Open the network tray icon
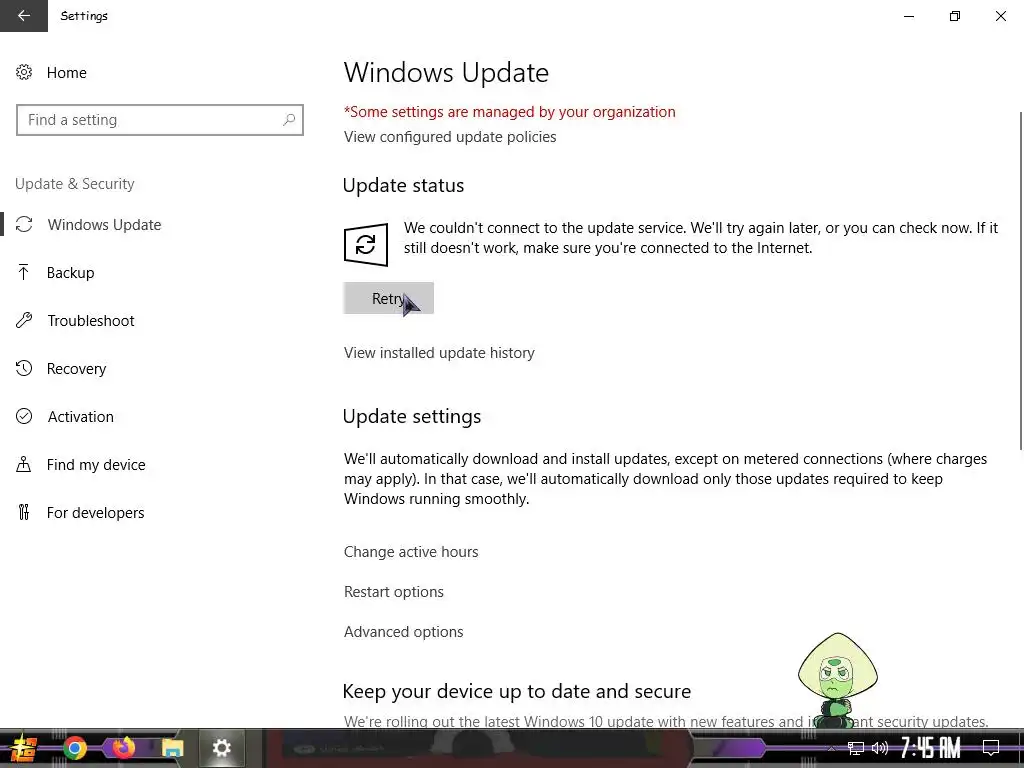Image resolution: width=1024 pixels, height=768 pixels. click(x=856, y=748)
